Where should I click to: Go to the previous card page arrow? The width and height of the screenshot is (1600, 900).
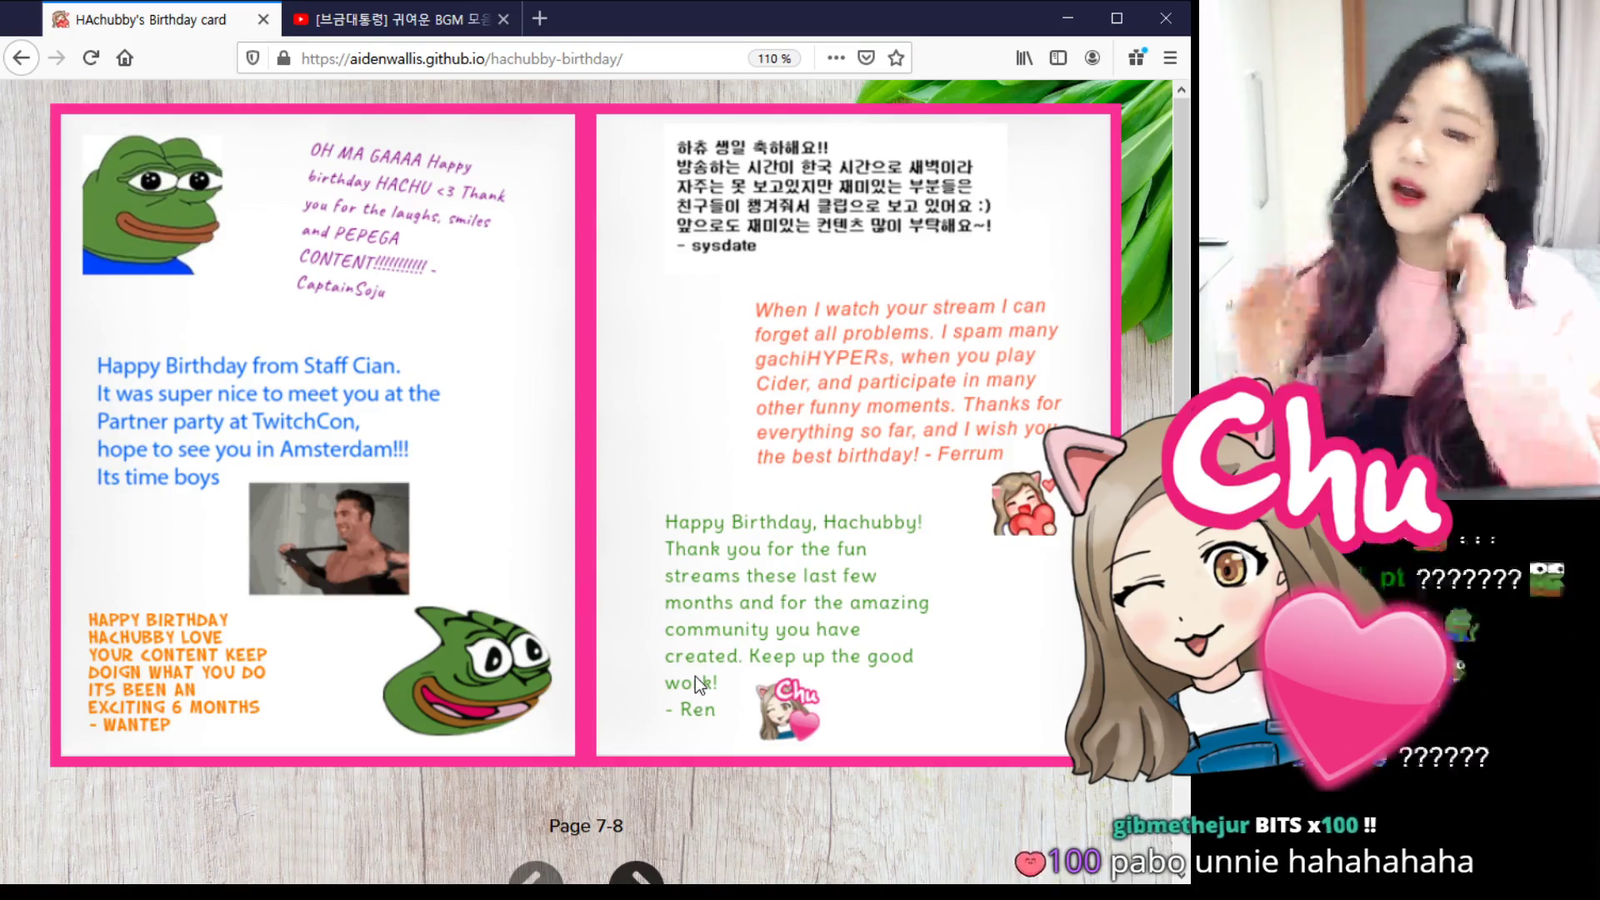tap(536, 873)
